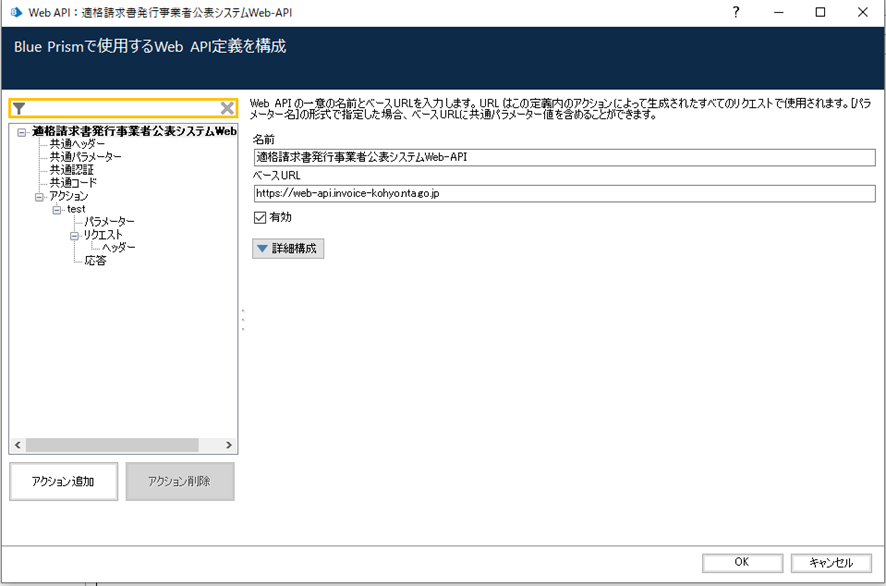Viewport: 886px width, 586px height.
Task: Click the アクション削除 button
Action: (x=180, y=481)
